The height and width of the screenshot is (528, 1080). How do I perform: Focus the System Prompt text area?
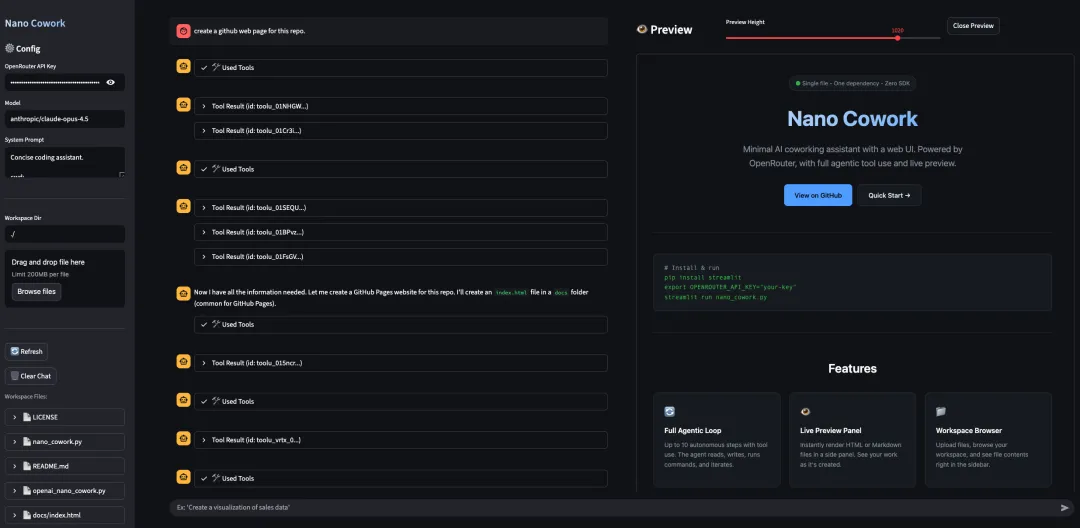(x=65, y=162)
